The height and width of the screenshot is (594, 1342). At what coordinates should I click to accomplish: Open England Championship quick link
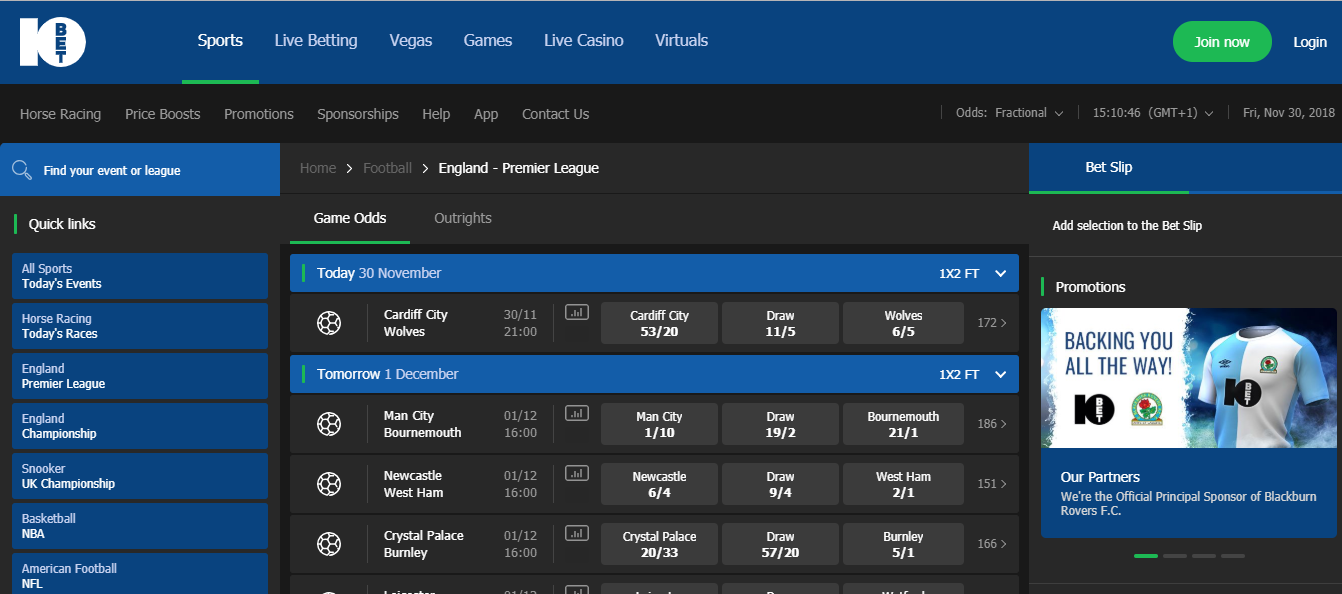(x=140, y=426)
